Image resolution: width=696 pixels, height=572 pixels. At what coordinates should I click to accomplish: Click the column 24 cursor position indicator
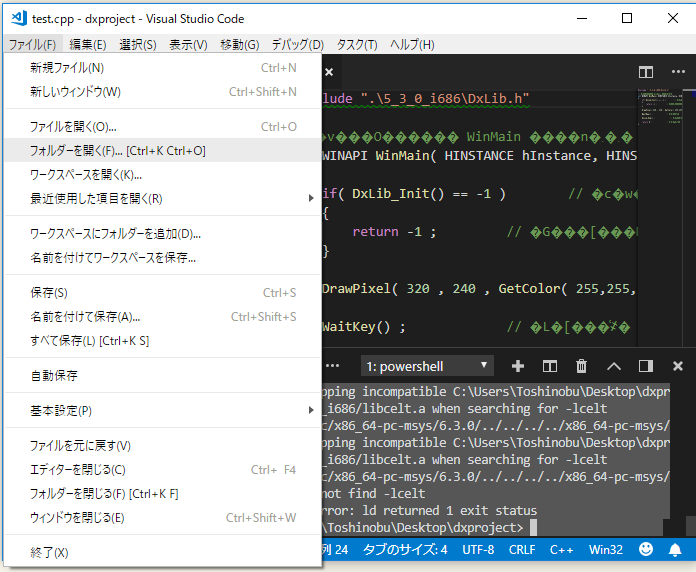pos(336,549)
